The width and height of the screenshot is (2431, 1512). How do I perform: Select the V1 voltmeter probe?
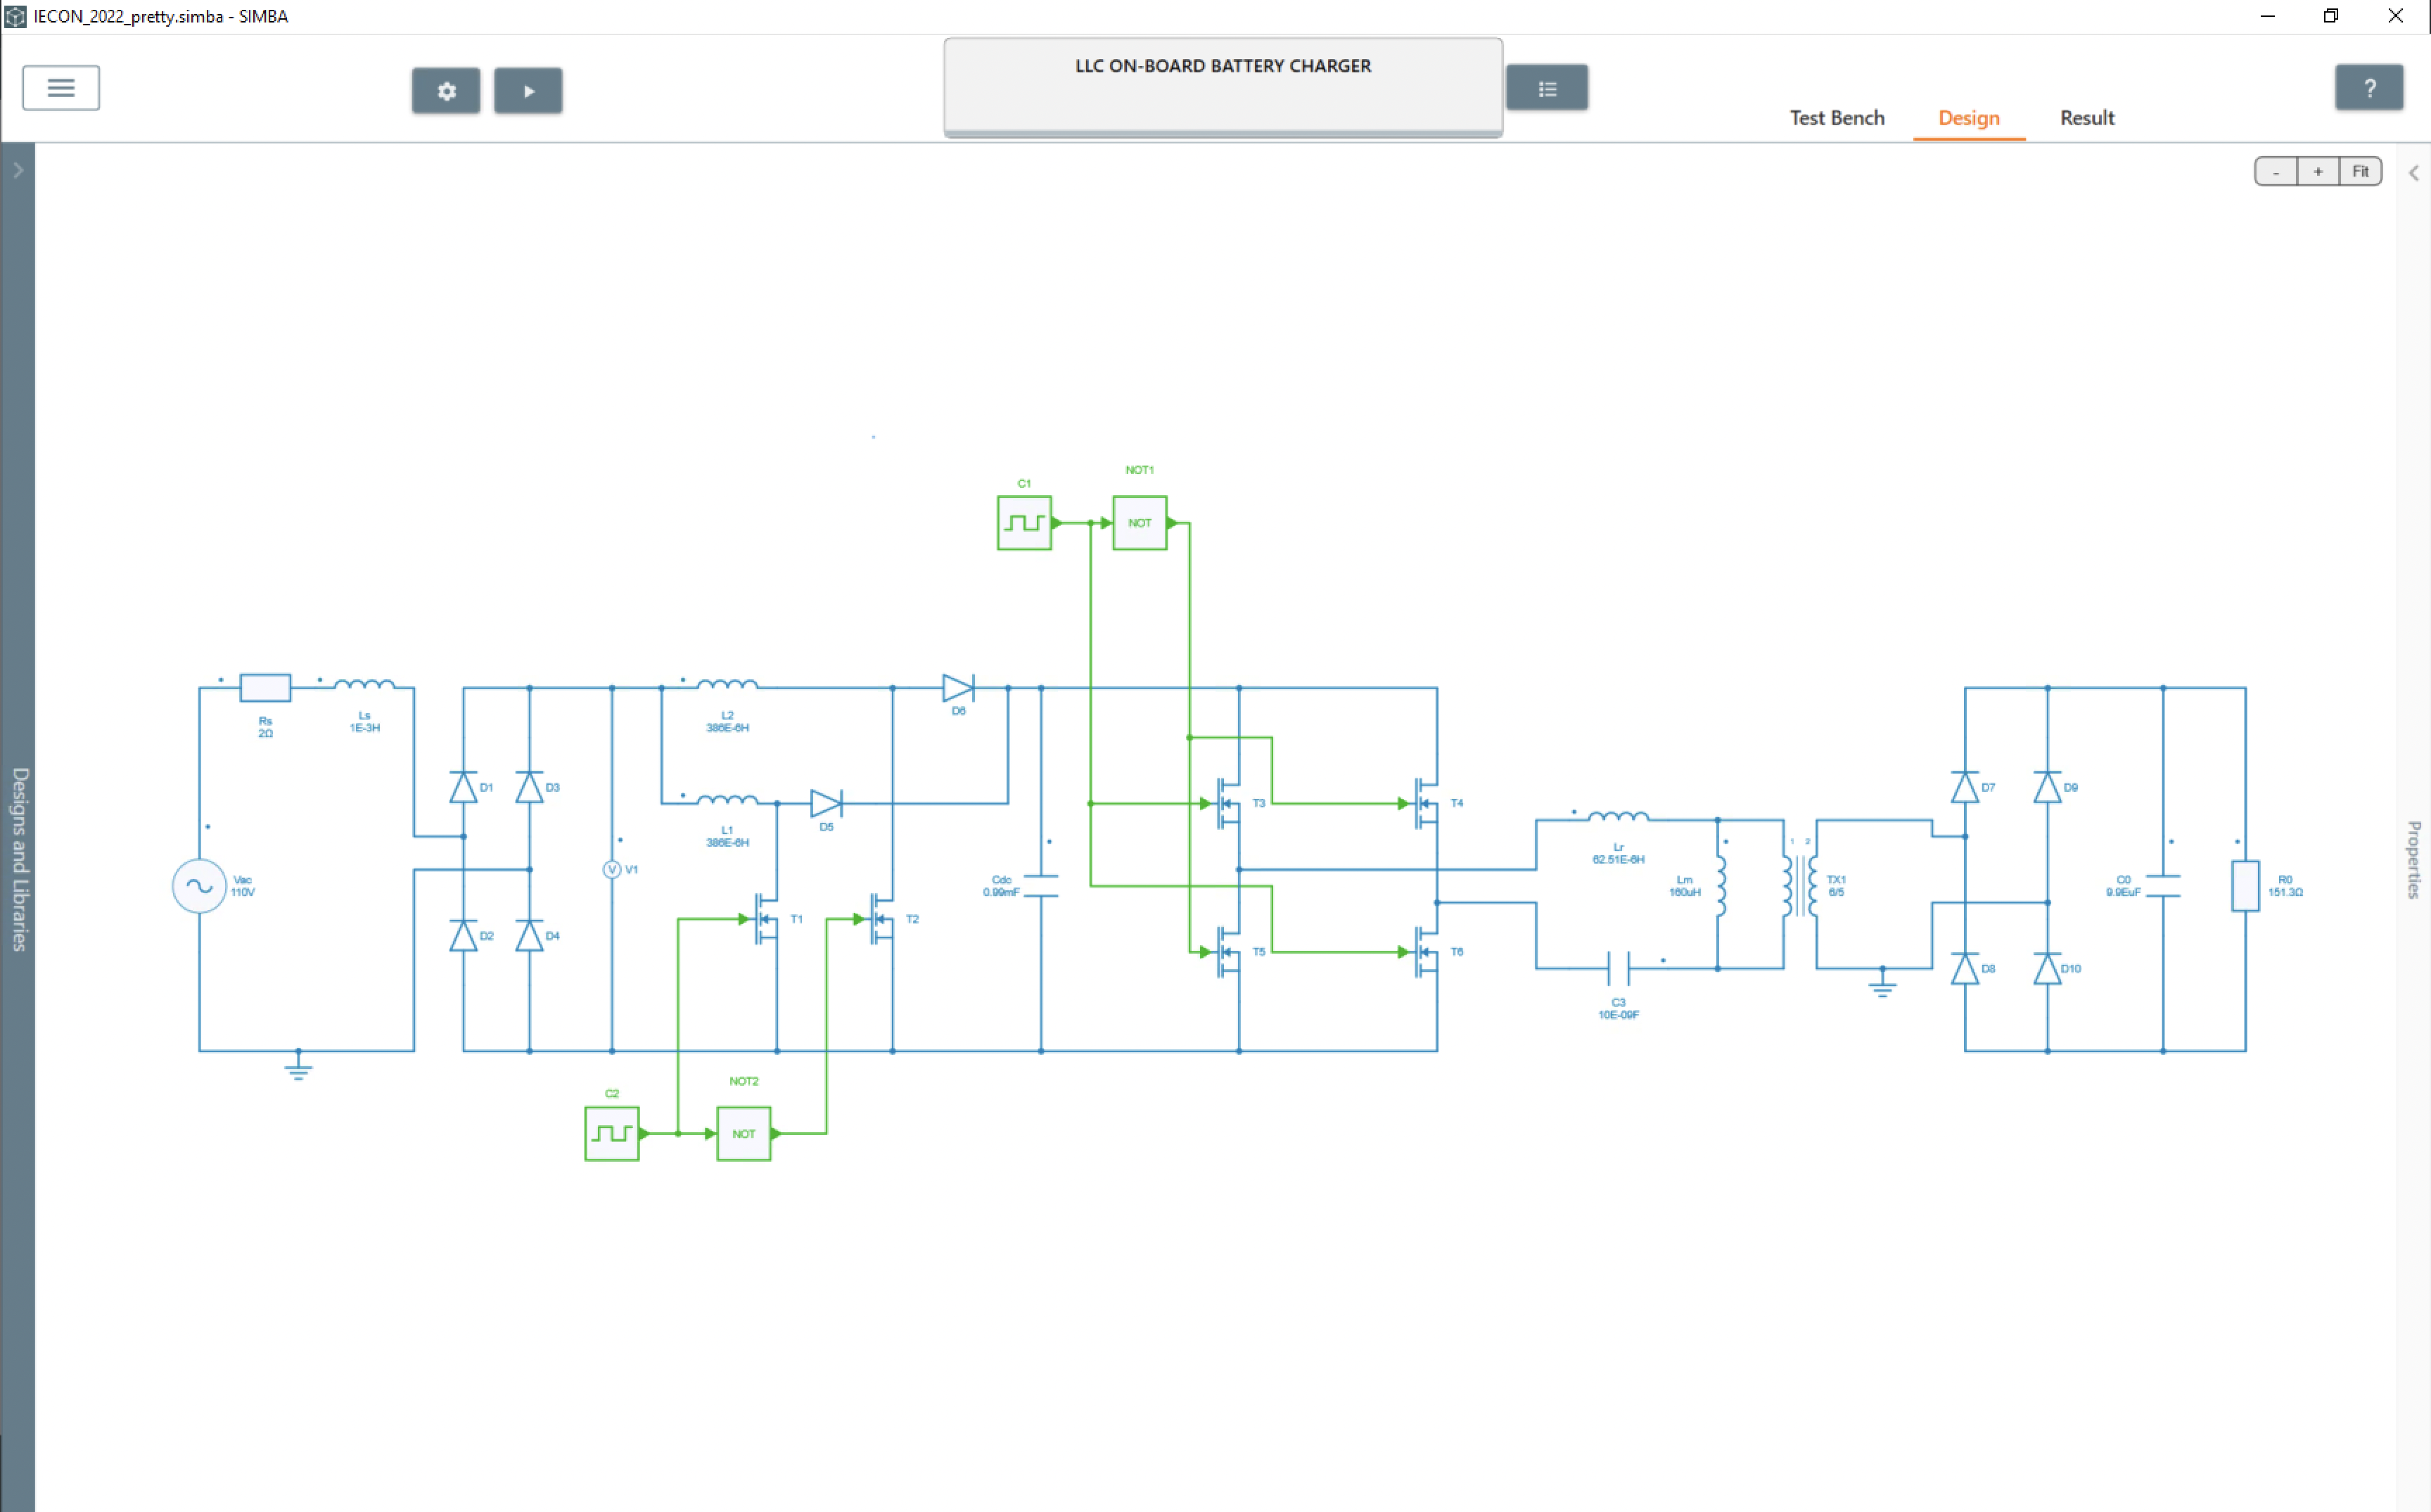coord(612,870)
